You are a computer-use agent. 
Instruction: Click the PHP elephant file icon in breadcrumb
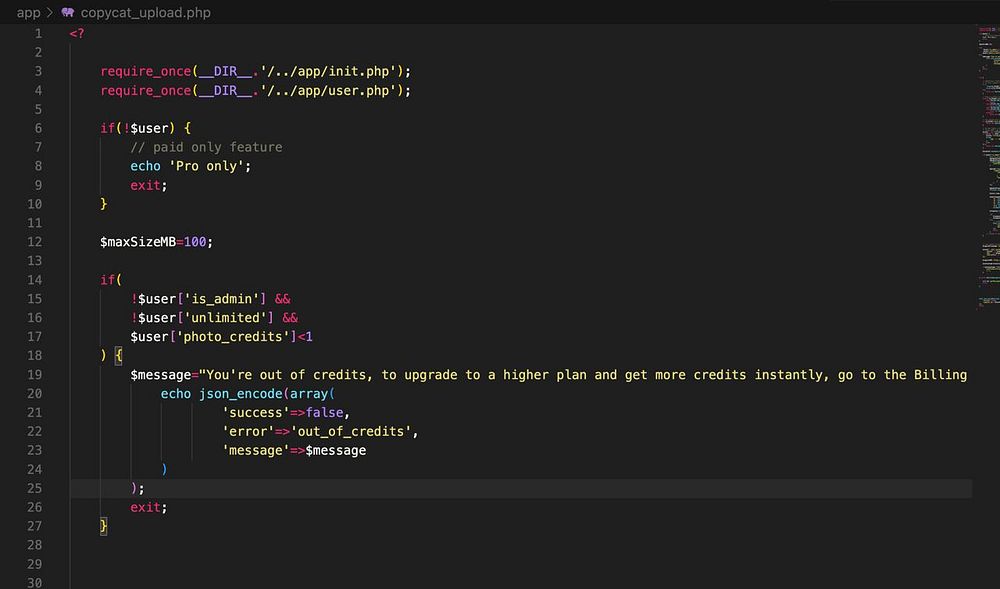(x=68, y=12)
